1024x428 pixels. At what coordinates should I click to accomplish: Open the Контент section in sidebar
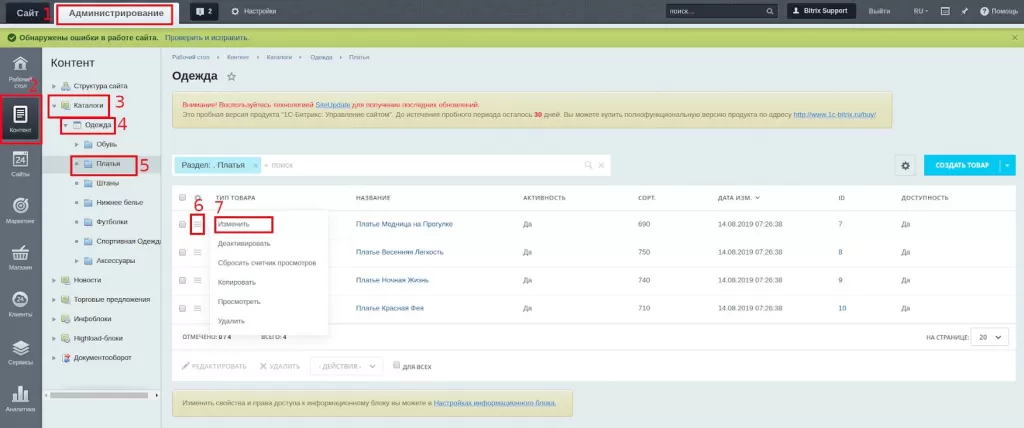21,118
